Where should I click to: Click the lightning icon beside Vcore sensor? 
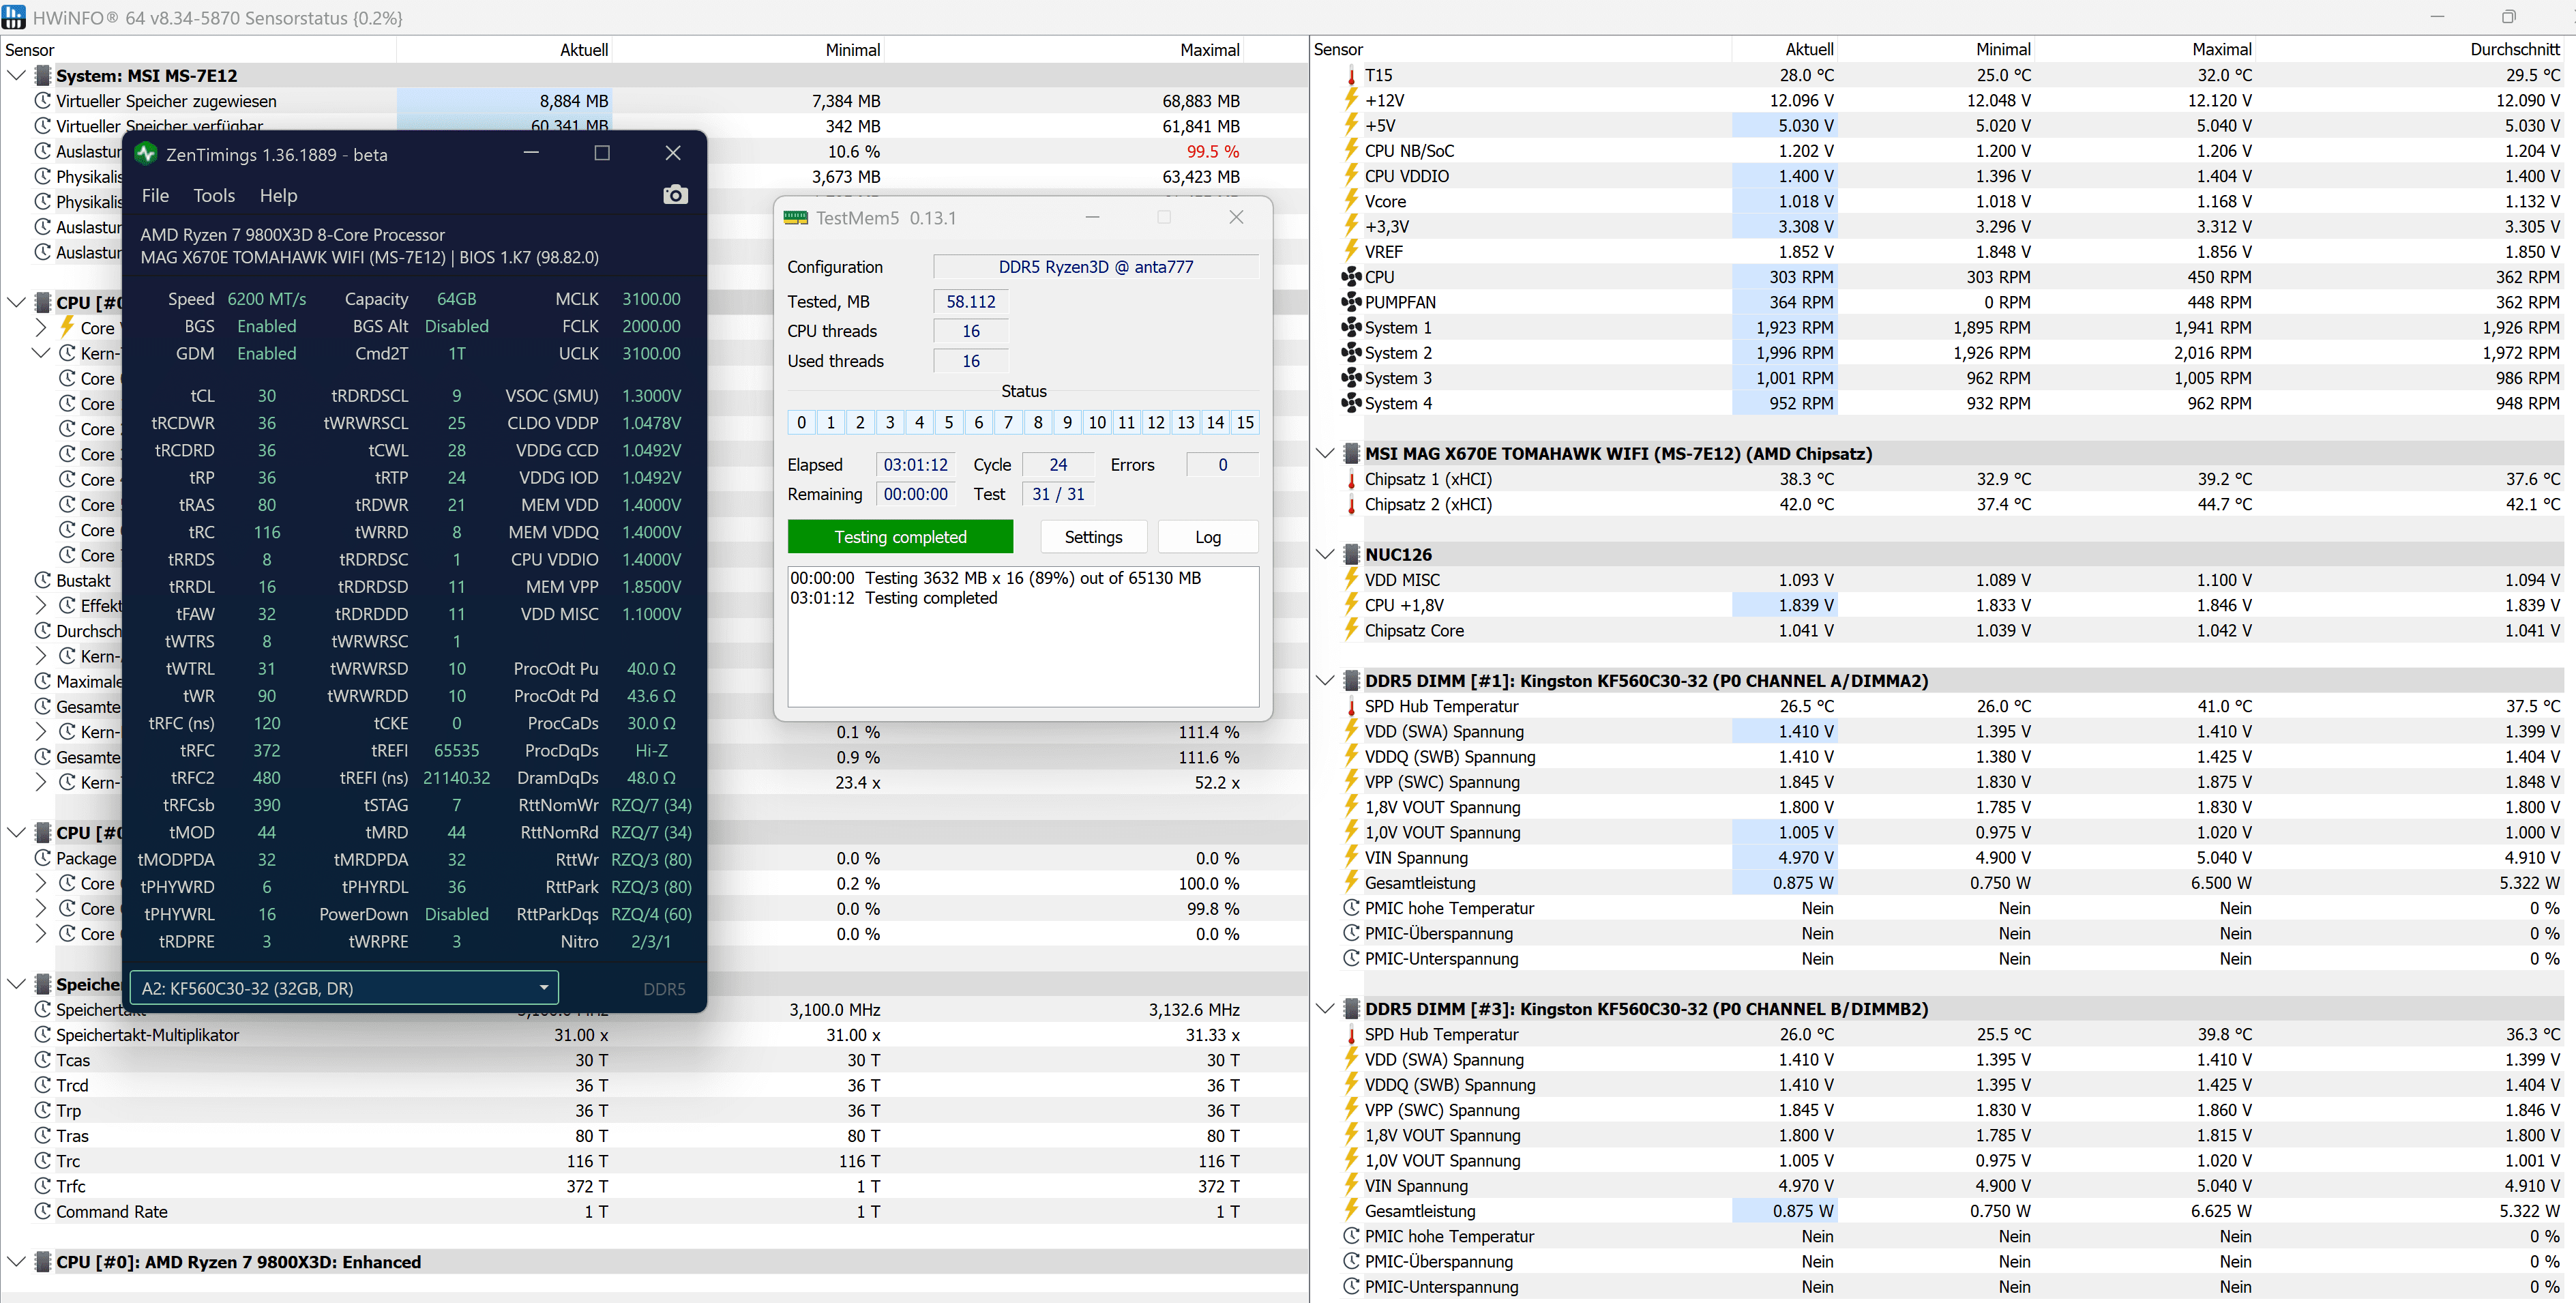point(1351,201)
